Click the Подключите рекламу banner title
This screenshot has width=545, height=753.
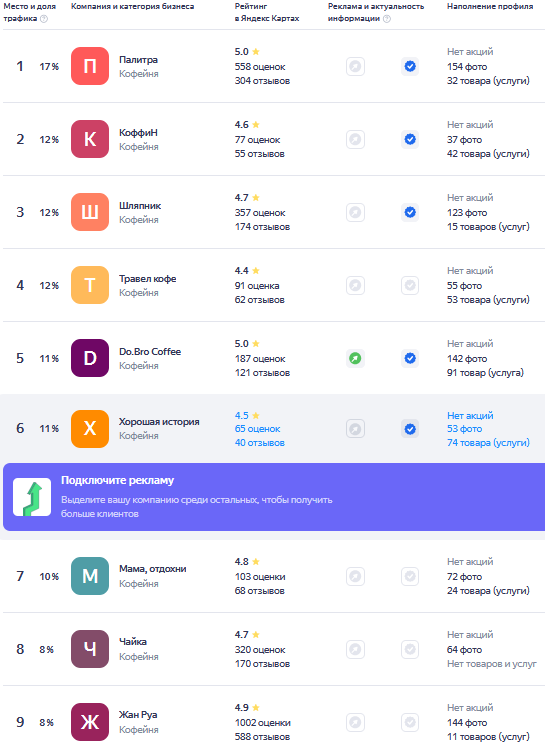118,480
